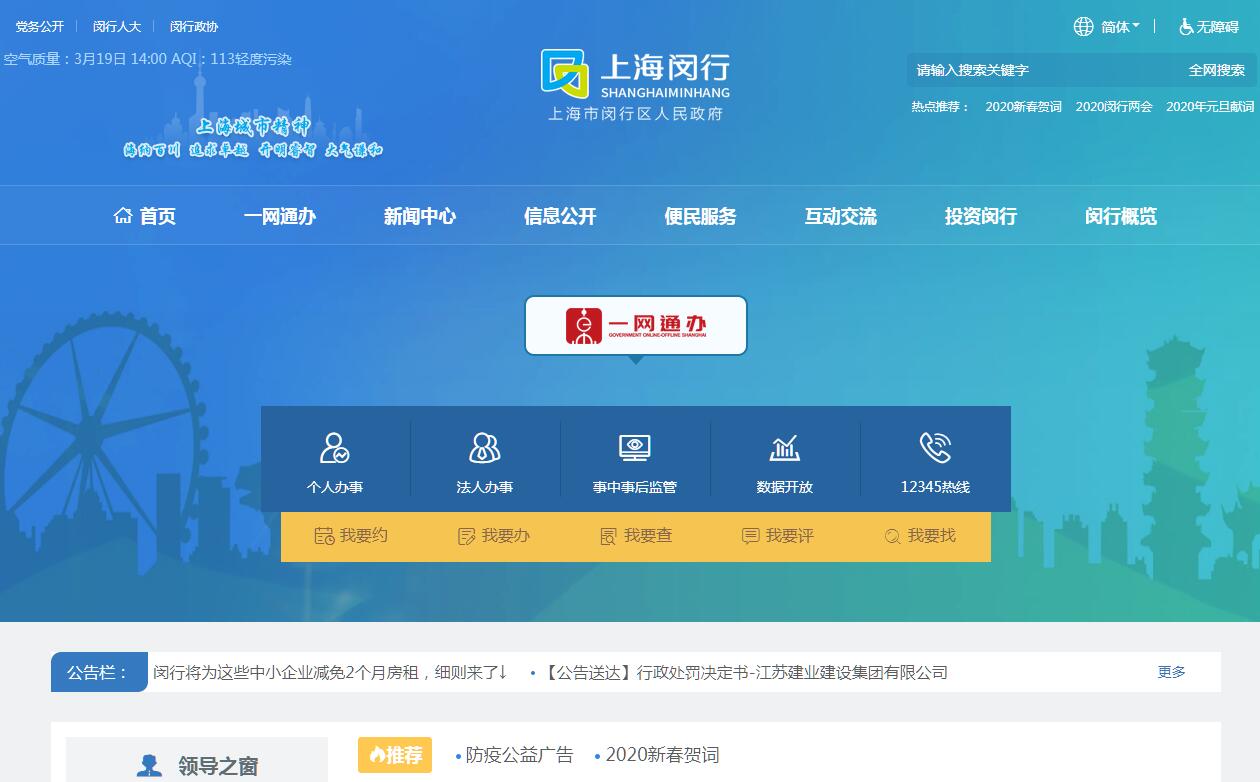
Task: Click the 个人办事 person icon
Action: [334, 448]
